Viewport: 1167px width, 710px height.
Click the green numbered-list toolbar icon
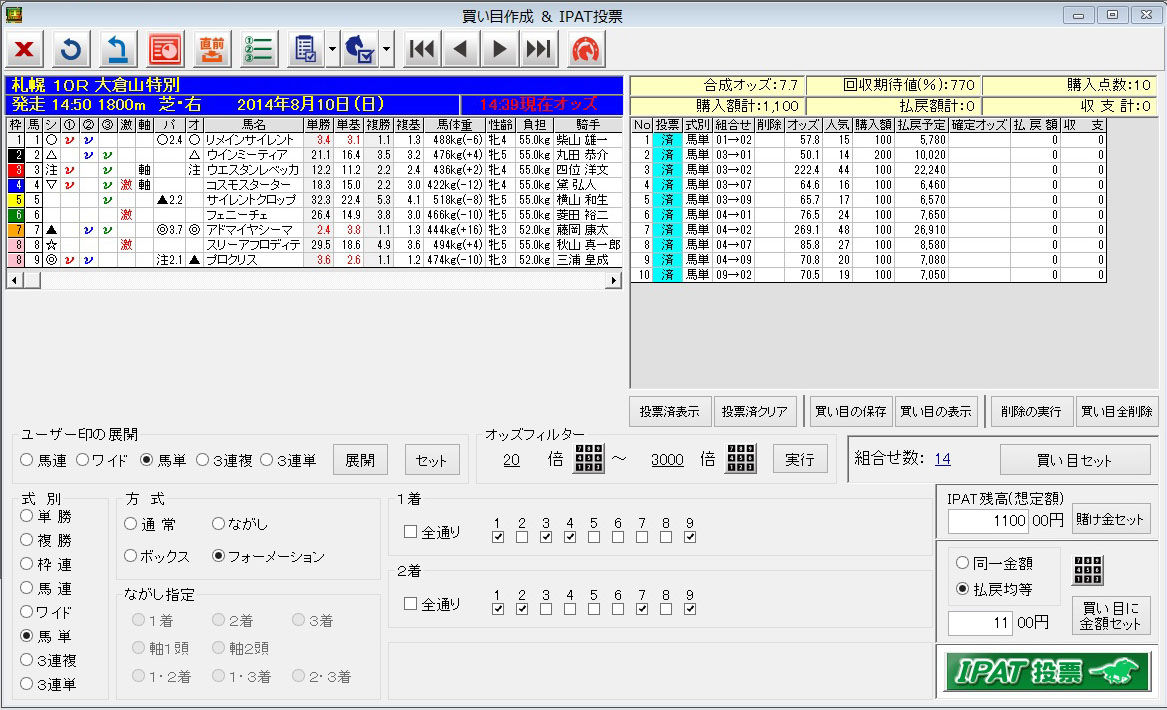[x=259, y=50]
